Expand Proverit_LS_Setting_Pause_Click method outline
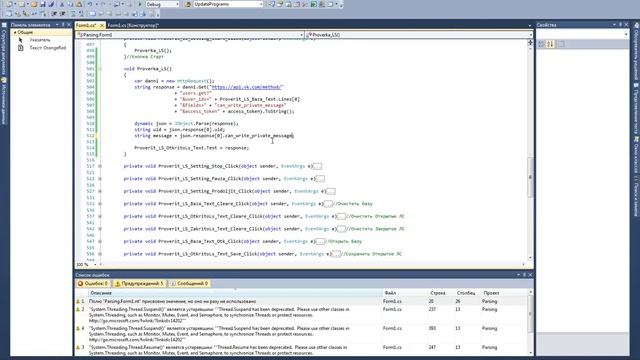 pyautogui.click(x=100, y=178)
